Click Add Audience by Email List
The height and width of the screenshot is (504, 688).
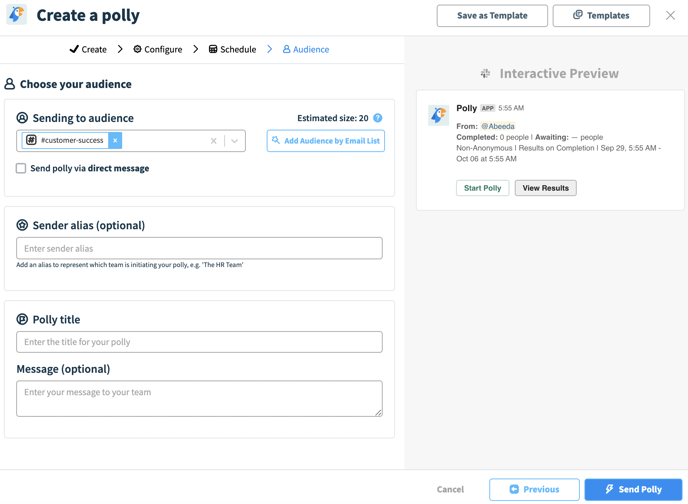coord(326,141)
